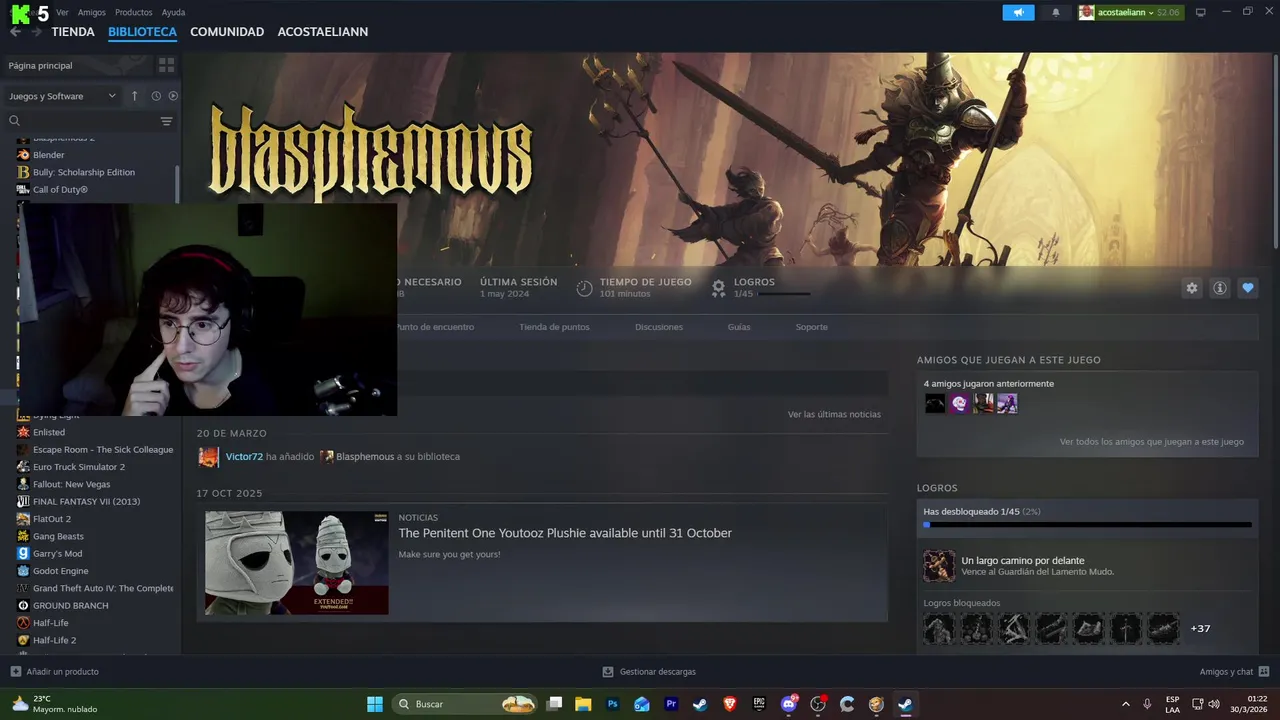Click the Garry's Mod game icon
This screenshot has width=1280, height=720.
23,554
